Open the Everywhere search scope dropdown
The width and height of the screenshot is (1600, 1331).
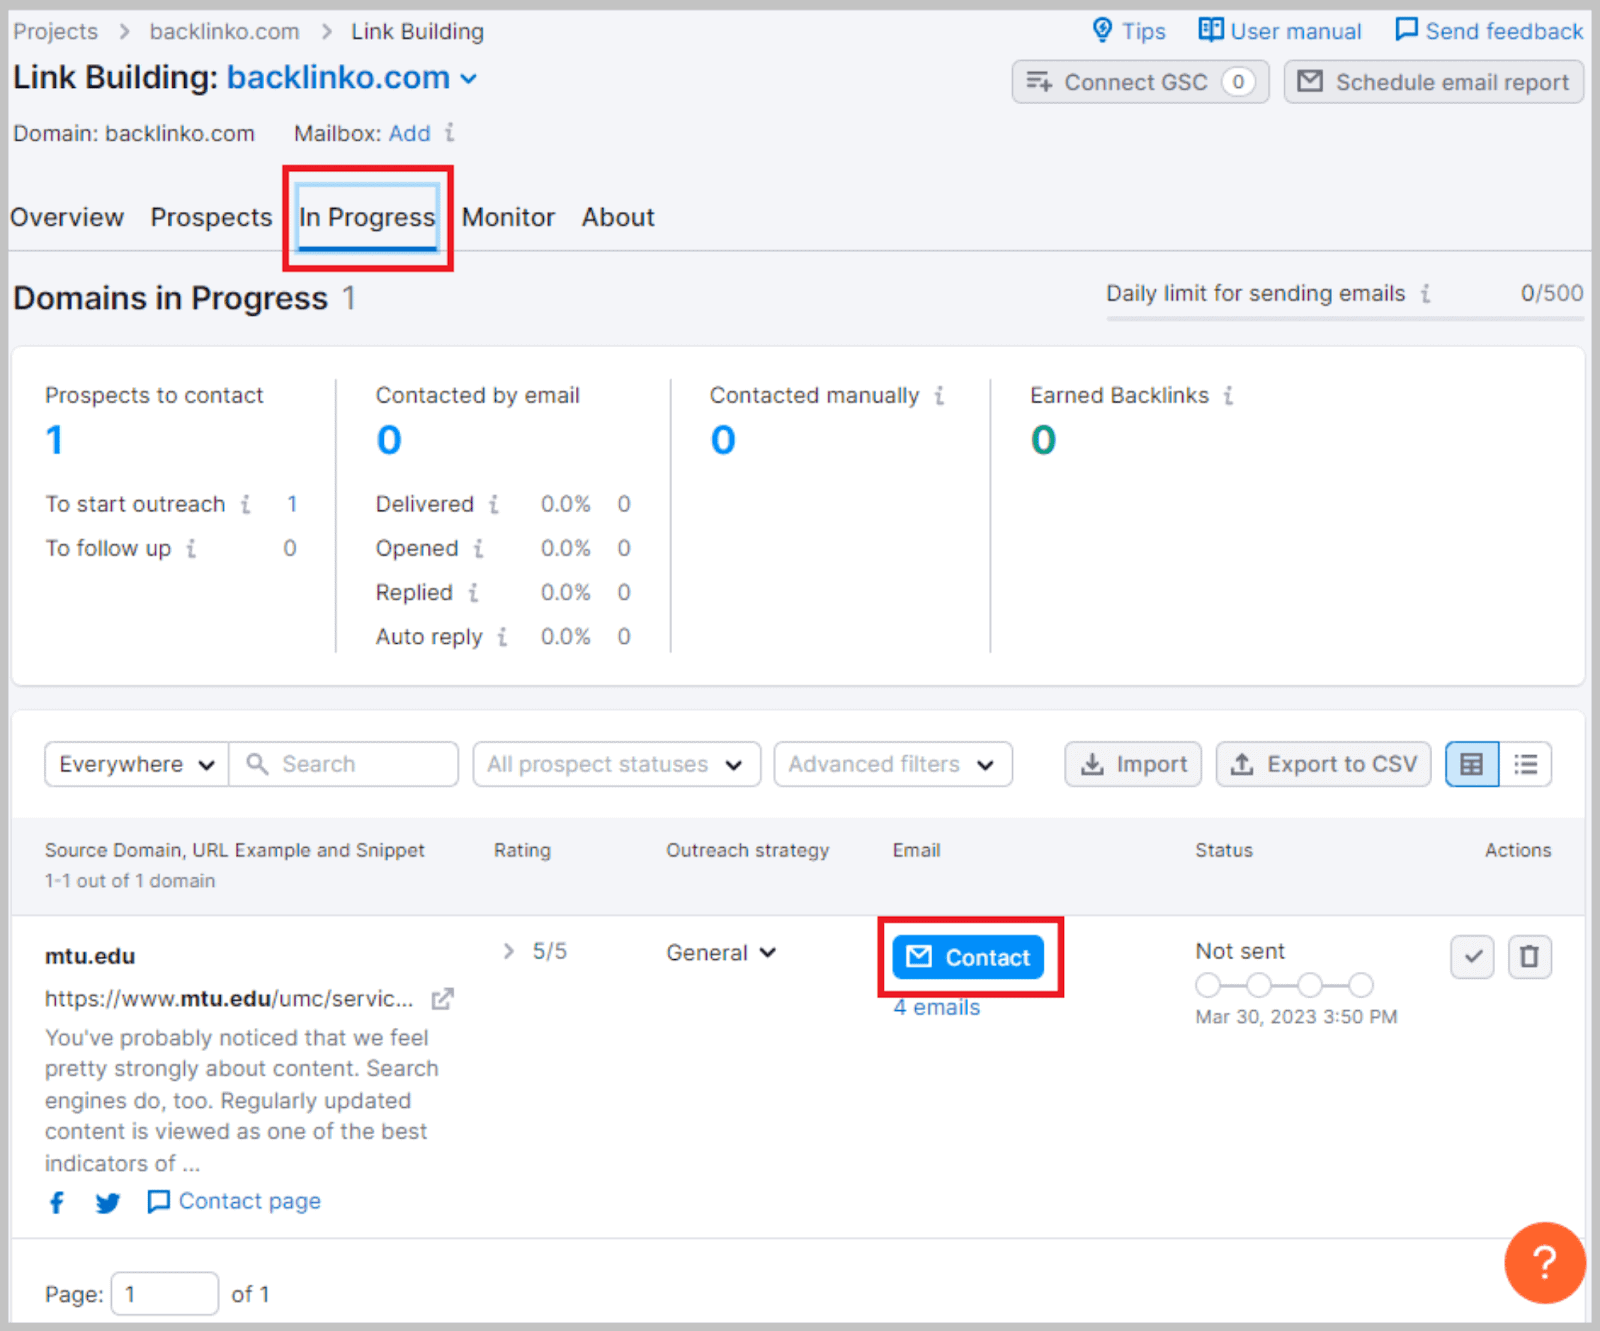[137, 764]
